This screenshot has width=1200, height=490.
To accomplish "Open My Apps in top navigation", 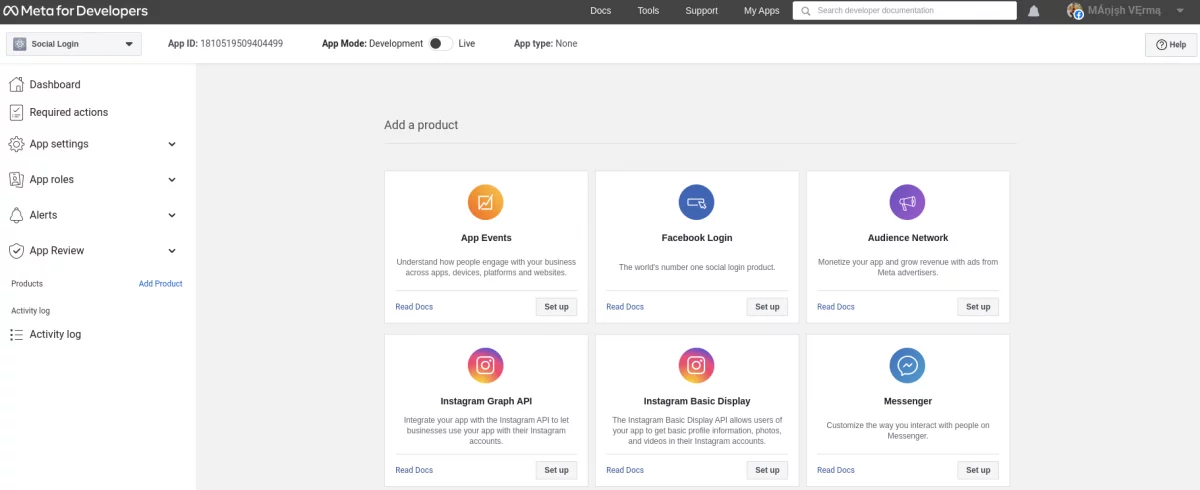I will pyautogui.click(x=762, y=11).
